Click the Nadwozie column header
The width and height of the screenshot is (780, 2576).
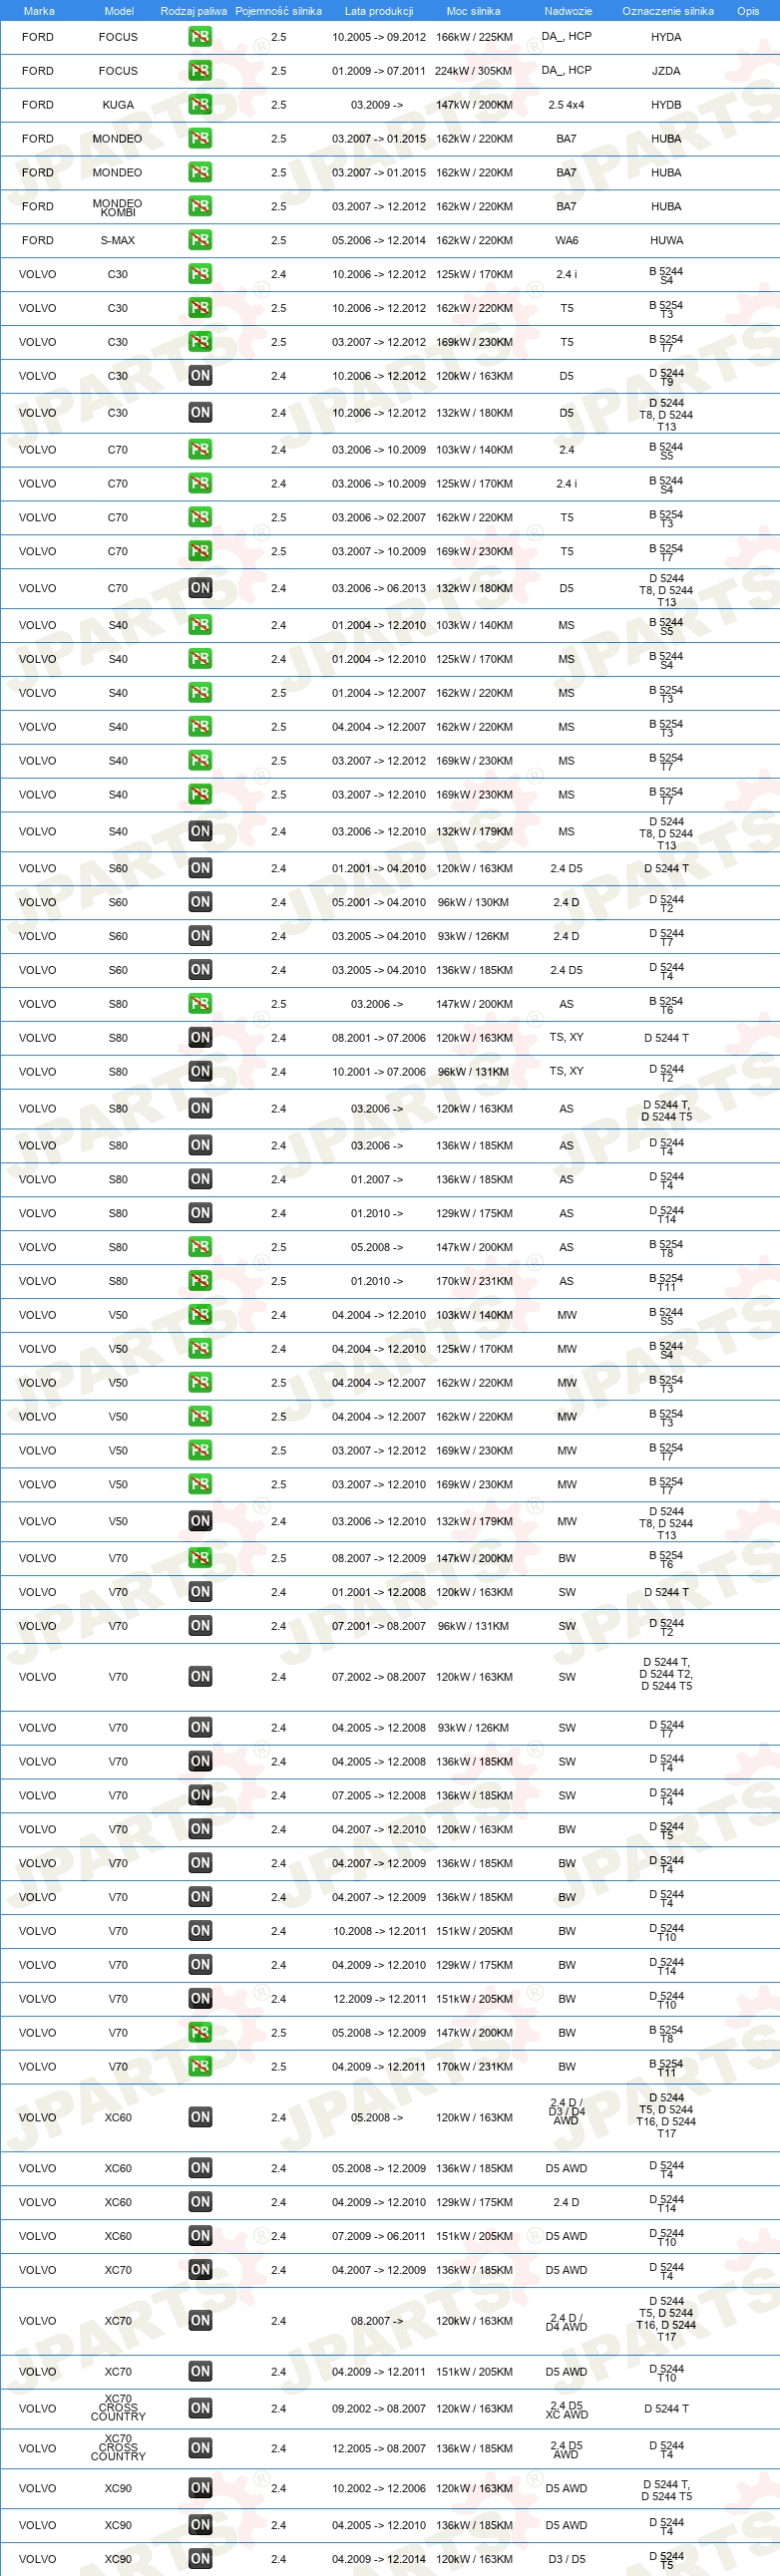click(568, 11)
